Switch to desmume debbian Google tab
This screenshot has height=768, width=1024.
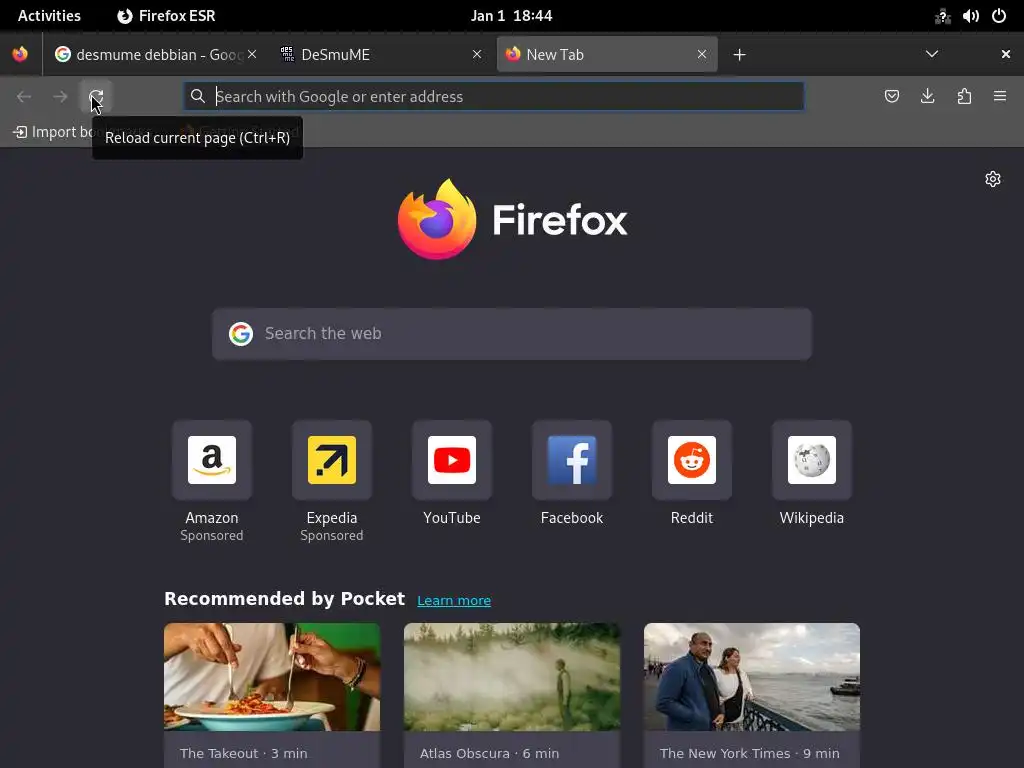click(x=157, y=54)
